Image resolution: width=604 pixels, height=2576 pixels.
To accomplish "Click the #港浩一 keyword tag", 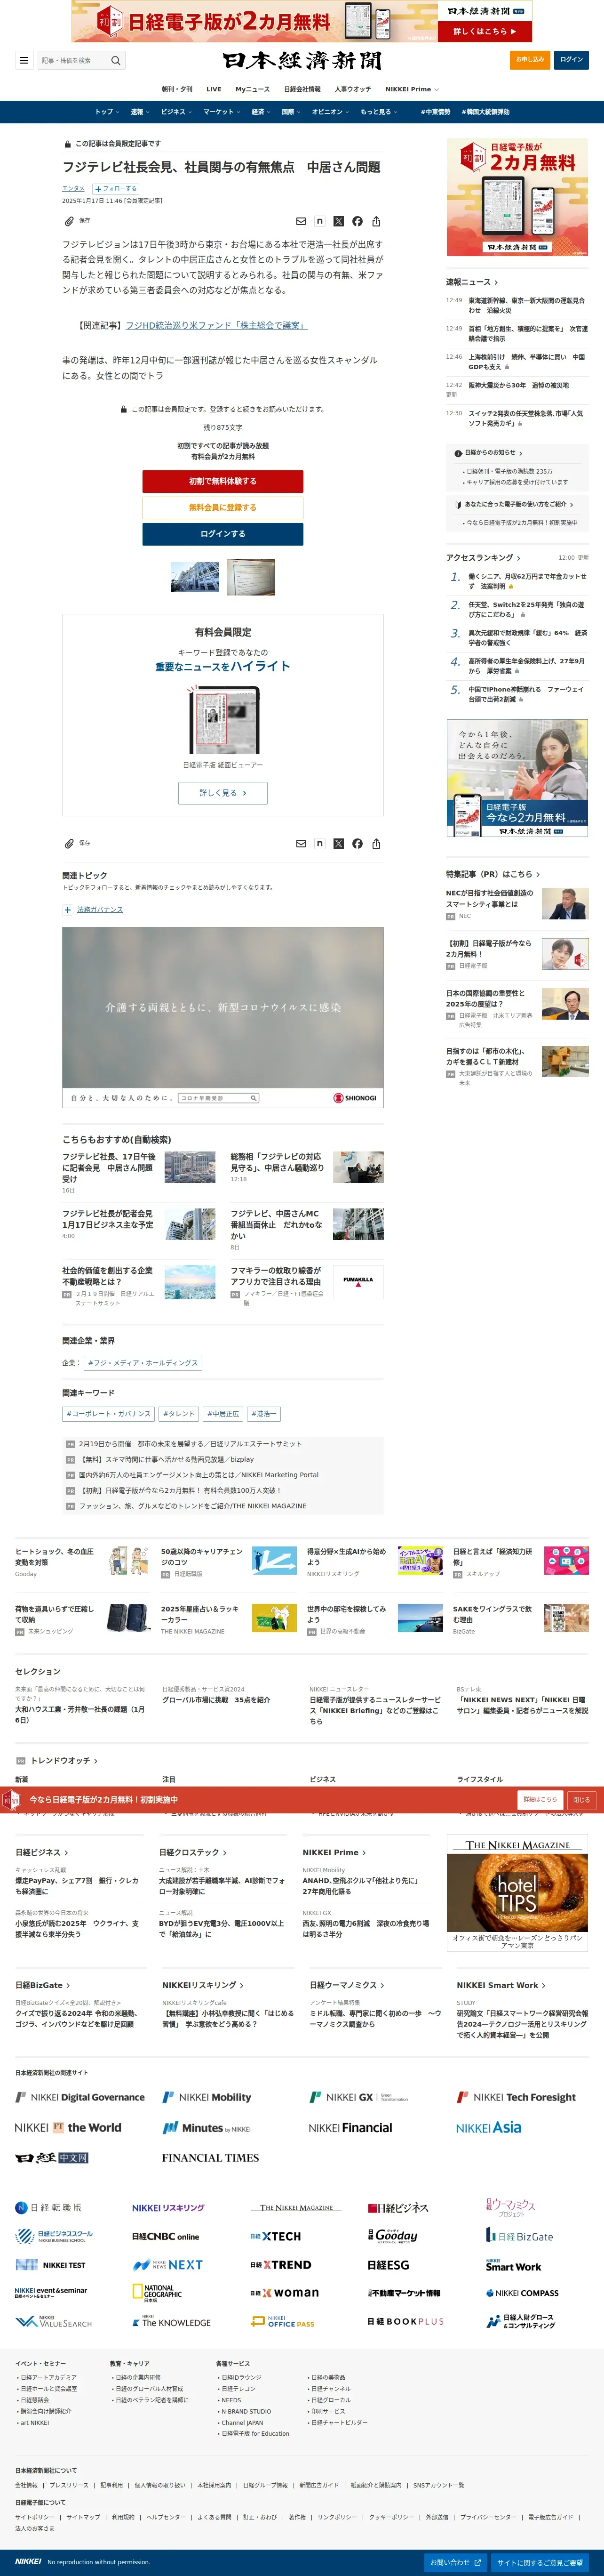I will coord(264,1414).
